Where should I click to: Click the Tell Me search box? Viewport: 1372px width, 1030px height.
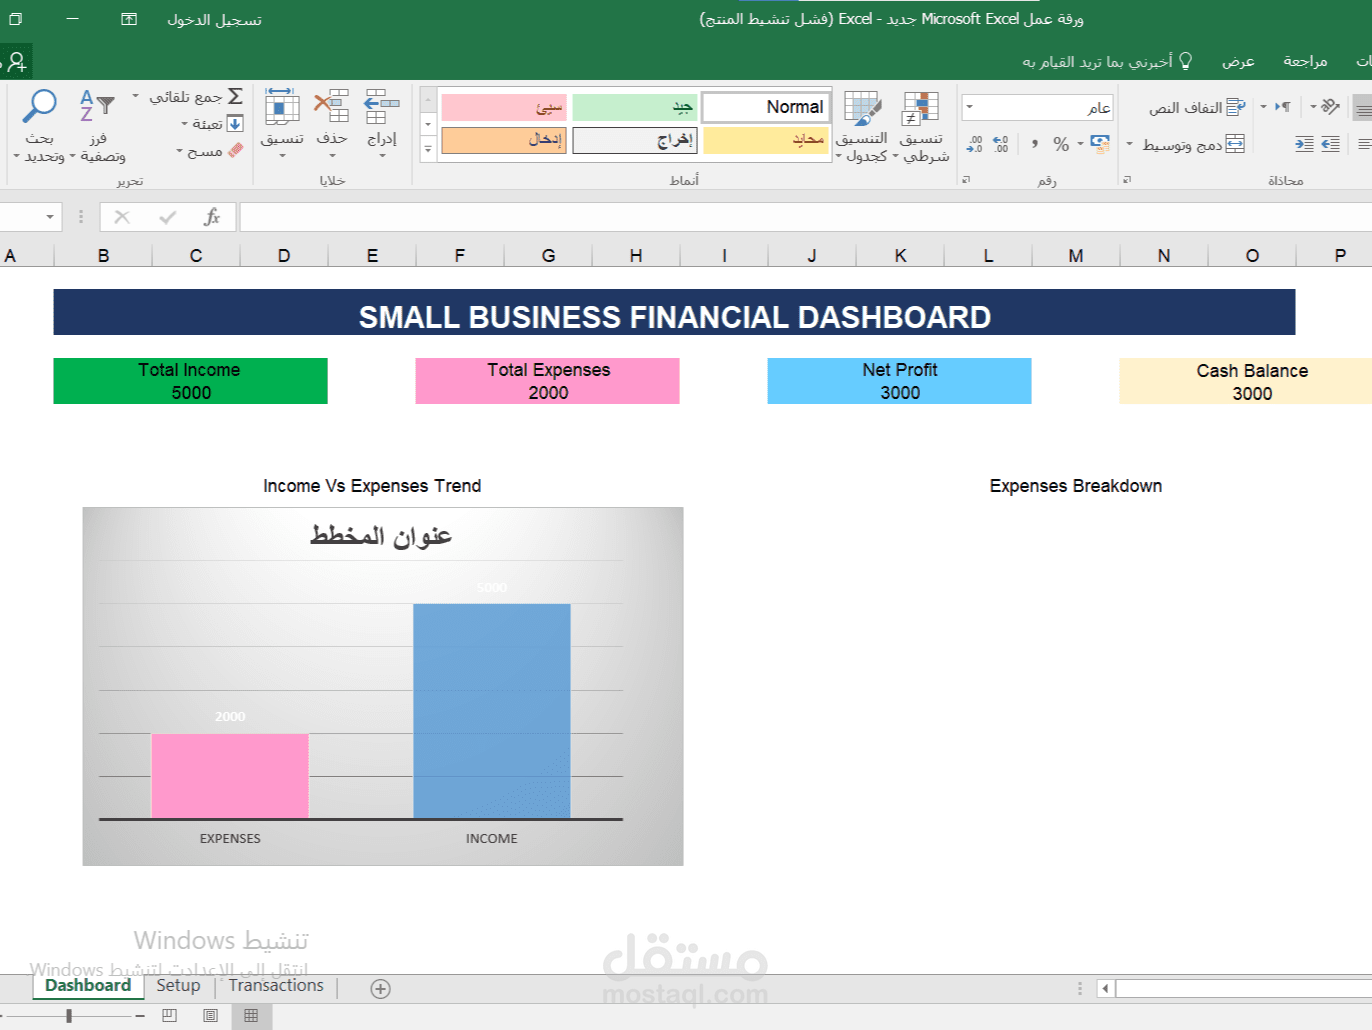1106,61
